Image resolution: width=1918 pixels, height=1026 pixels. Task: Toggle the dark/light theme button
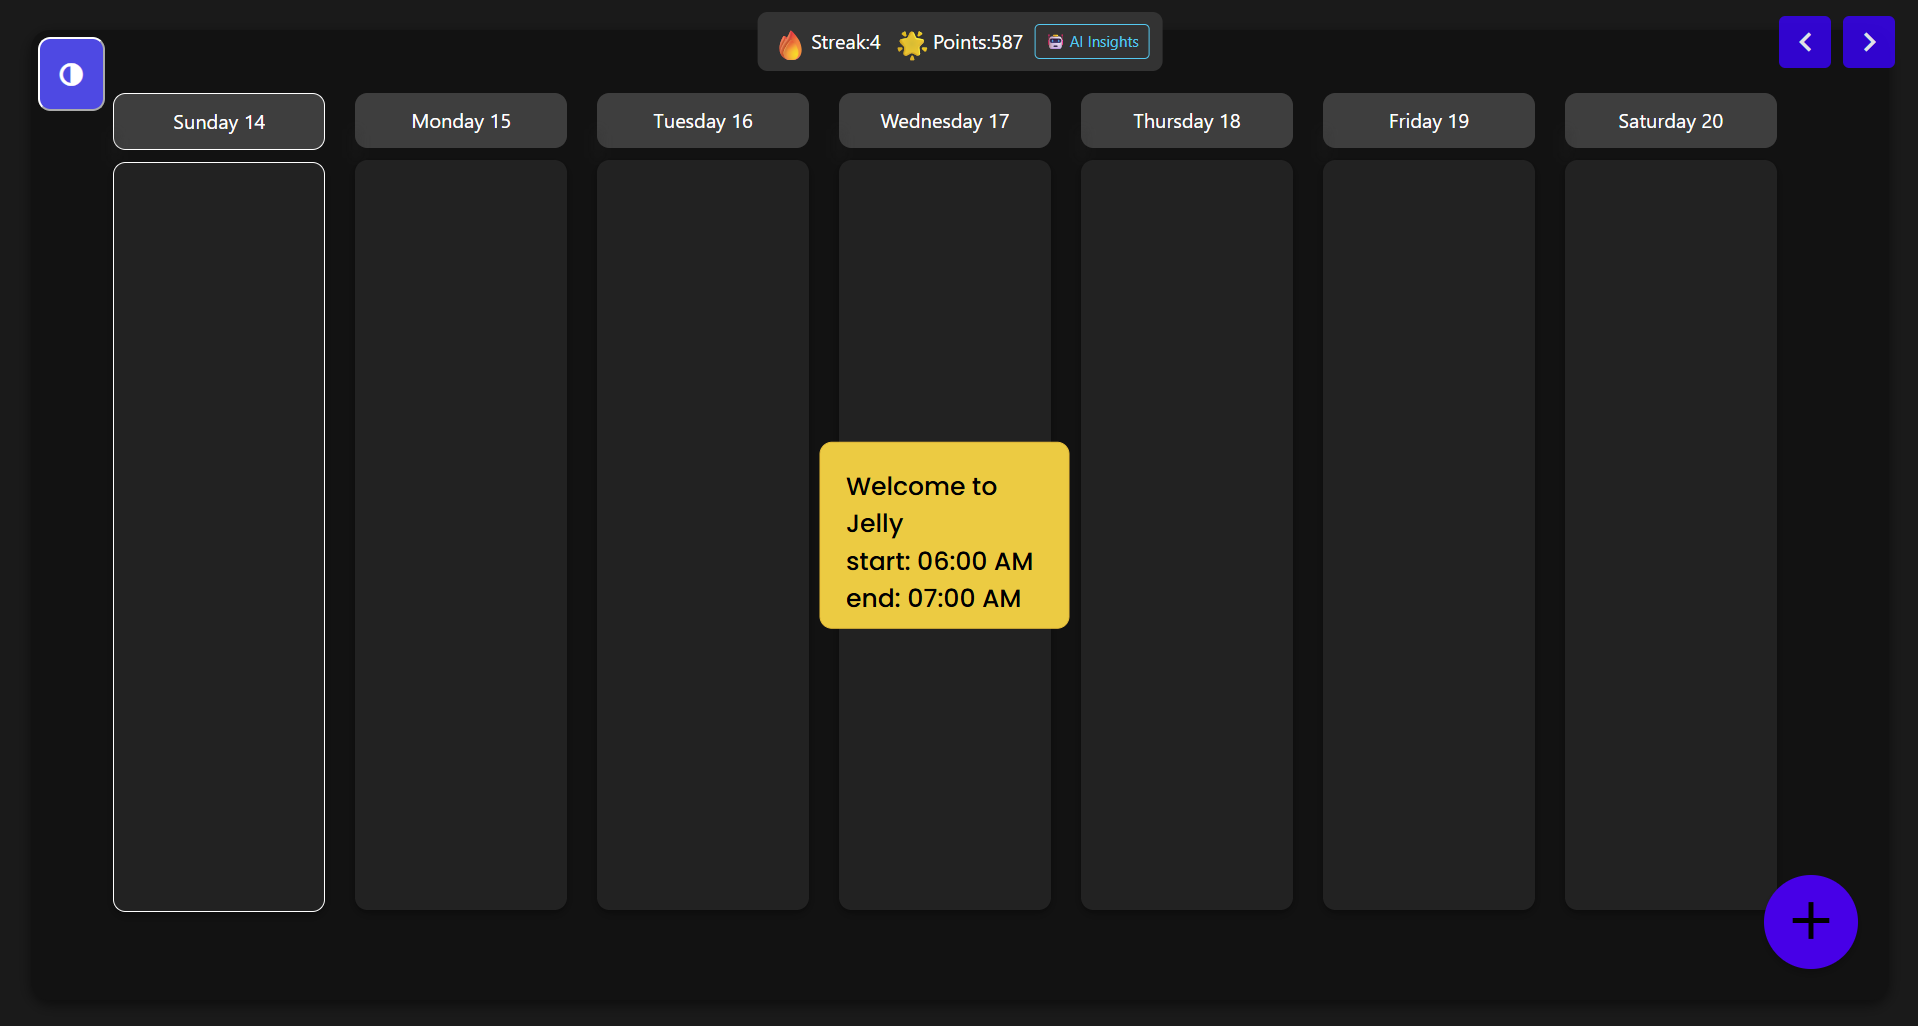(71, 74)
